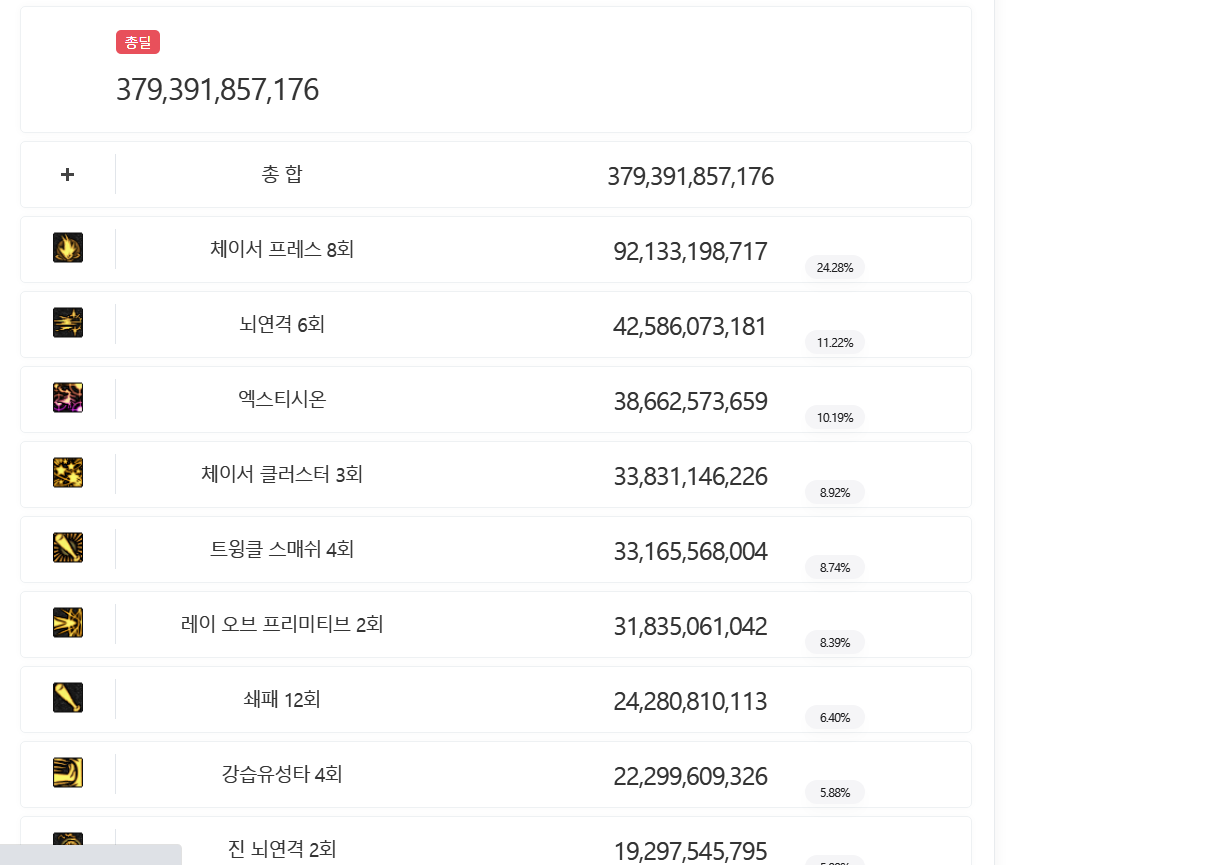The image size is (1227, 865).
Task: Click the 레이 오브 프리미티브 skill icon
Action: click(x=68, y=623)
